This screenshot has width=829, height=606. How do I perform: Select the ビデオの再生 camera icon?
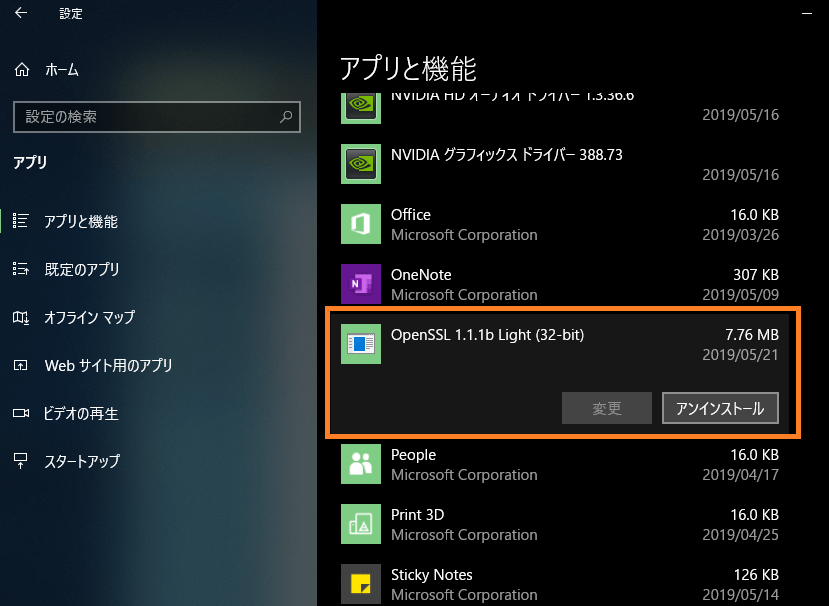21,413
